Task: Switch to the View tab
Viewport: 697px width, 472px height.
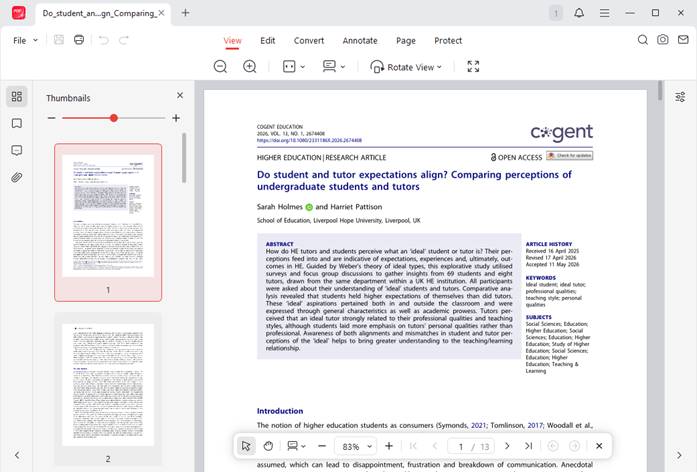Action: pos(232,40)
